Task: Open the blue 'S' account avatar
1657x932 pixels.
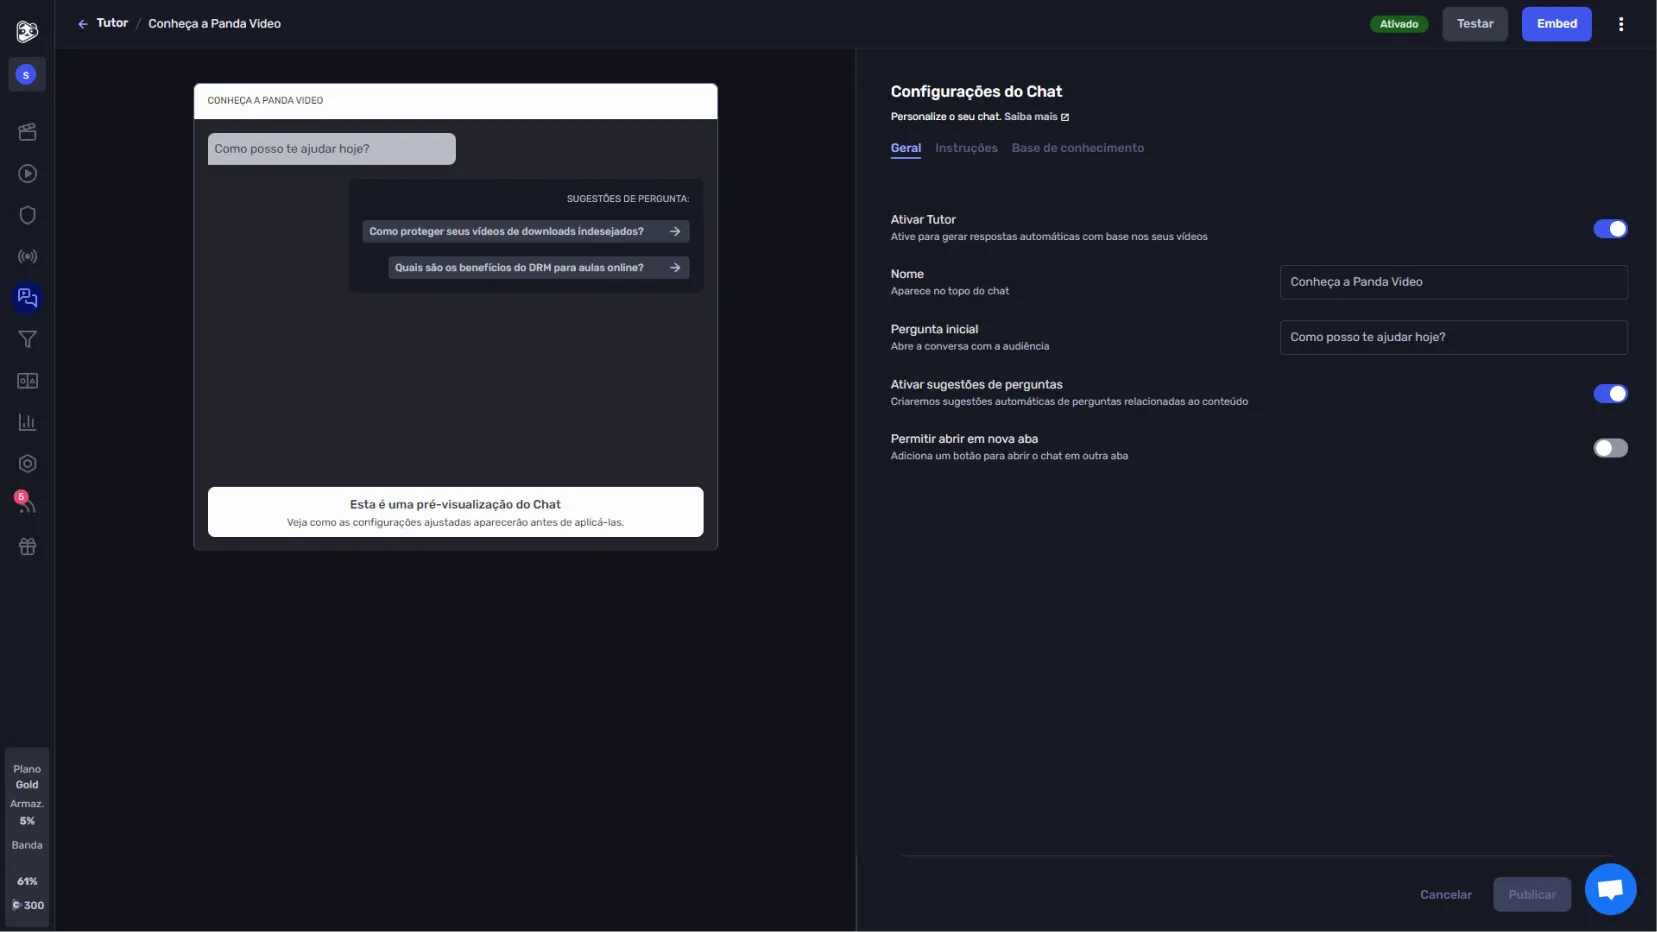Action: [27, 75]
